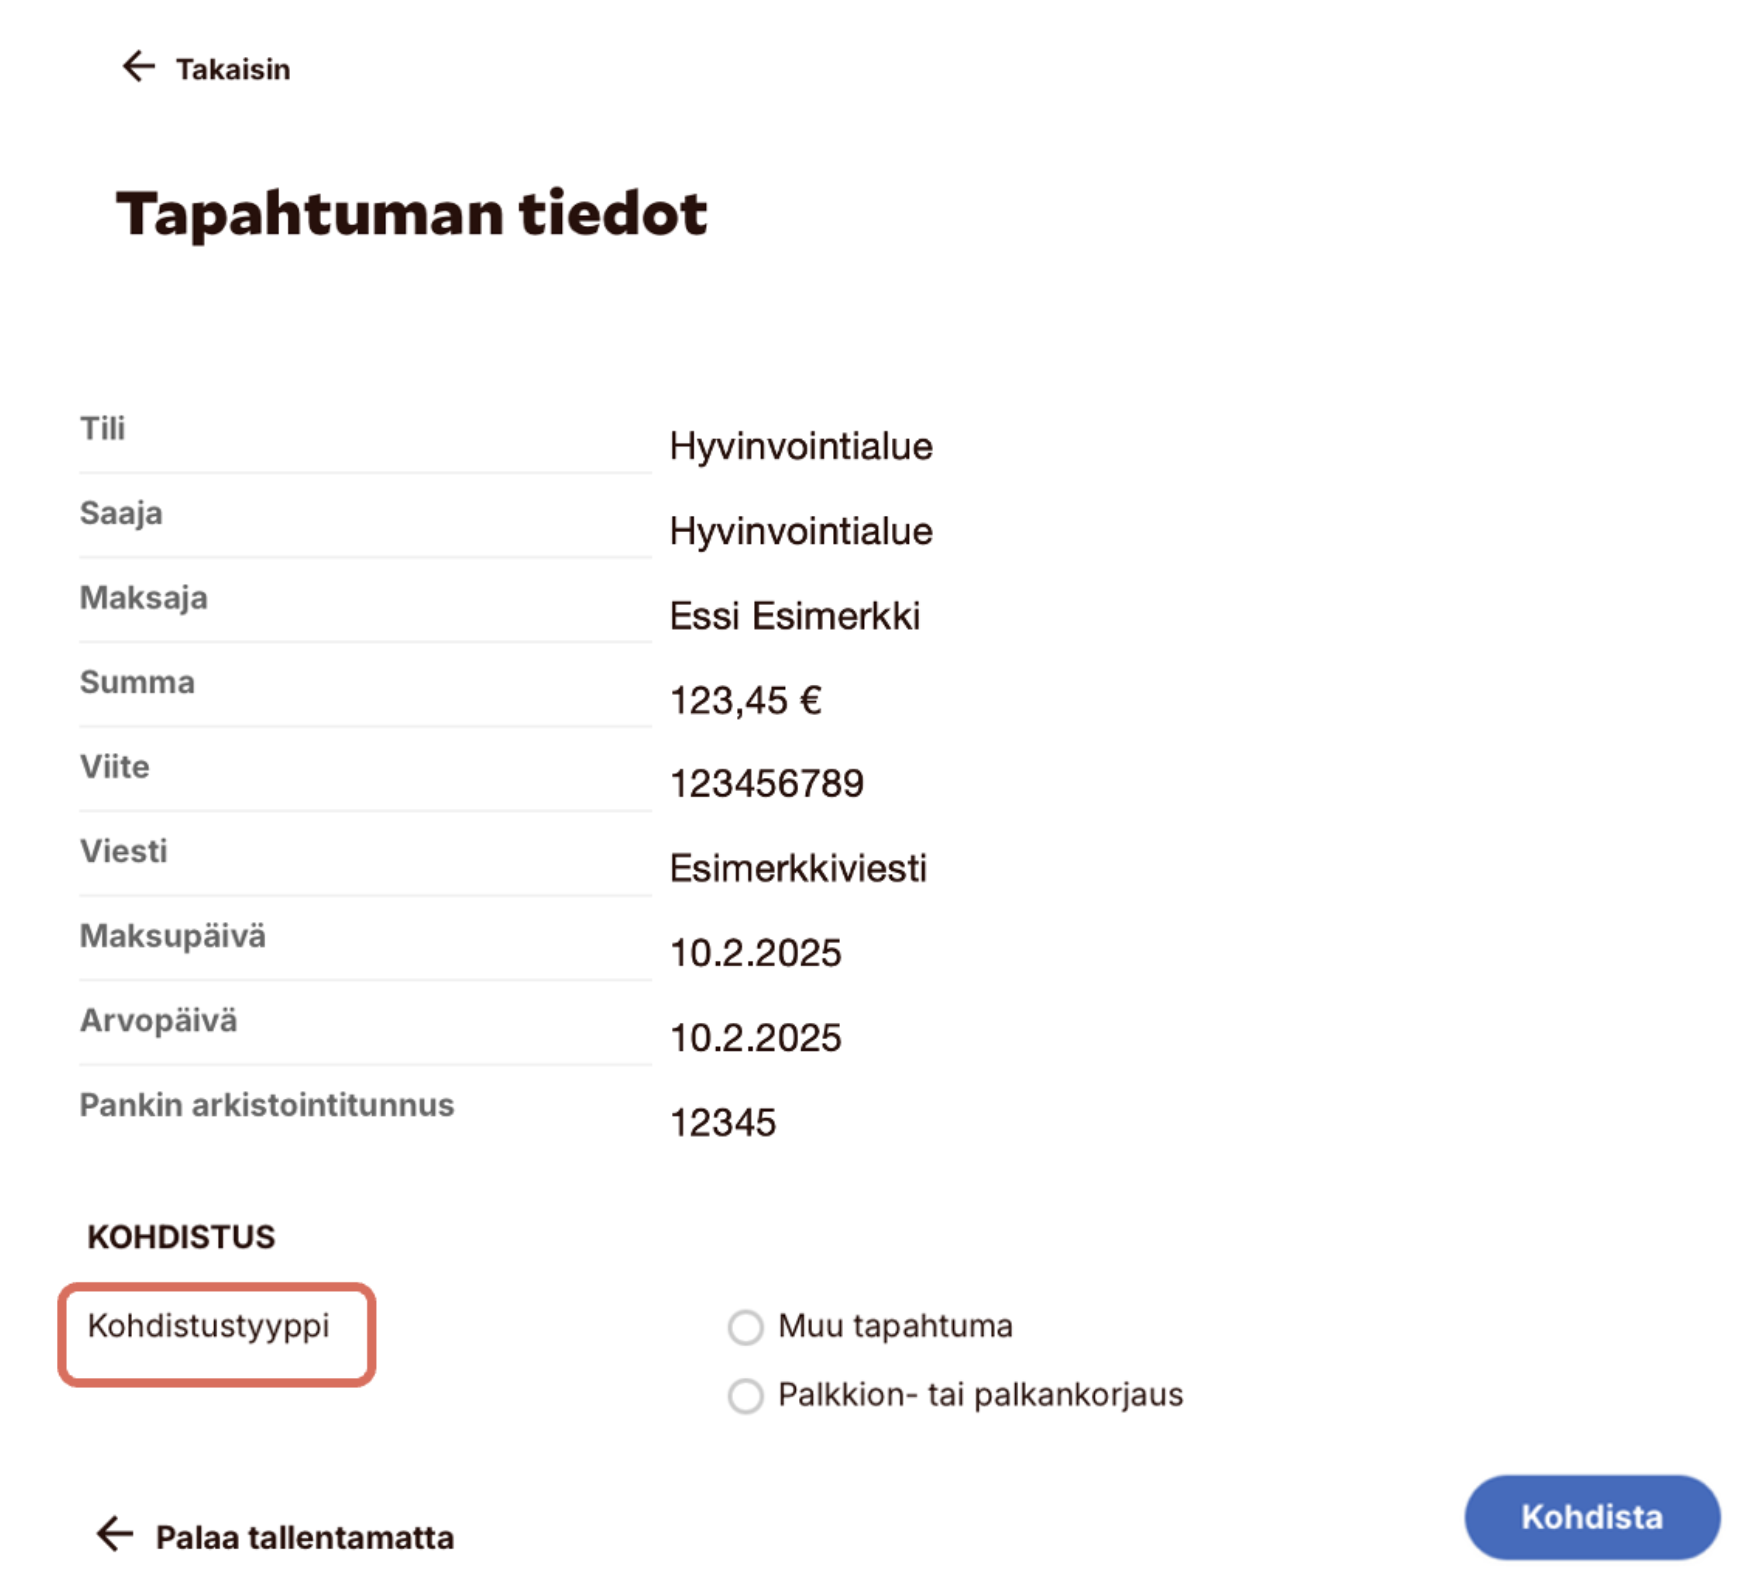
Task: Click the back arrow icon beside Takaisin
Action: [x=138, y=67]
